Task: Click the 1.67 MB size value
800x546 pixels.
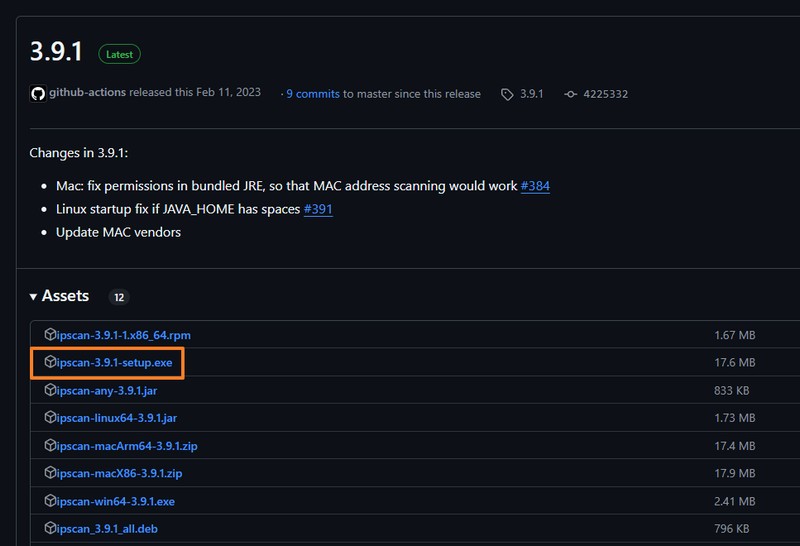Action: [x=735, y=335]
